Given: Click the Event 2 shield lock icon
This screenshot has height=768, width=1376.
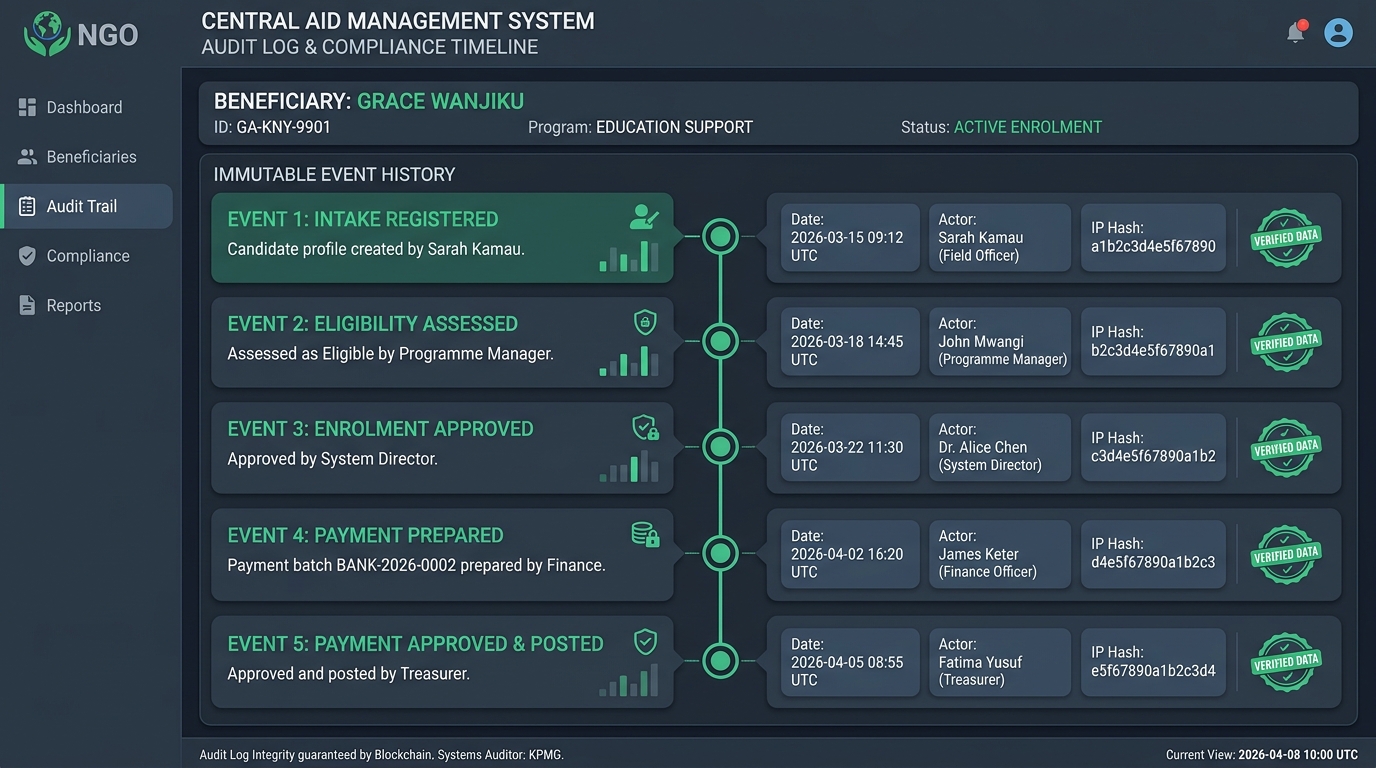Looking at the screenshot, I should [645, 322].
